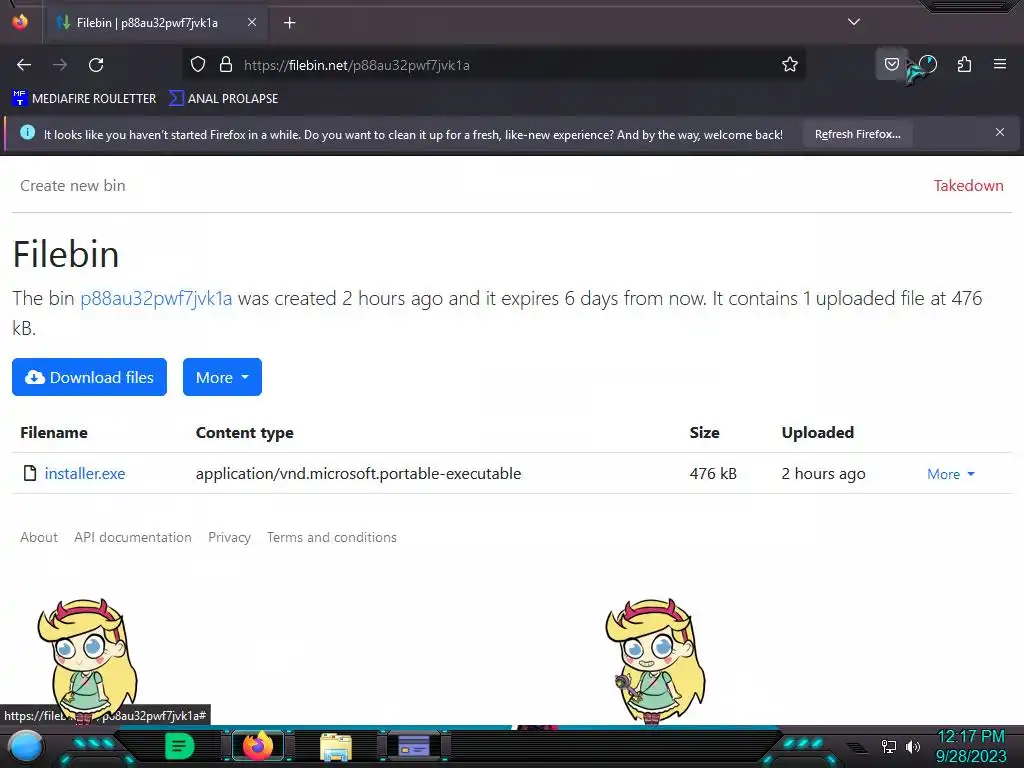This screenshot has width=1024, height=768.
Task: Open the volume speaker tray icon
Action: tap(913, 746)
